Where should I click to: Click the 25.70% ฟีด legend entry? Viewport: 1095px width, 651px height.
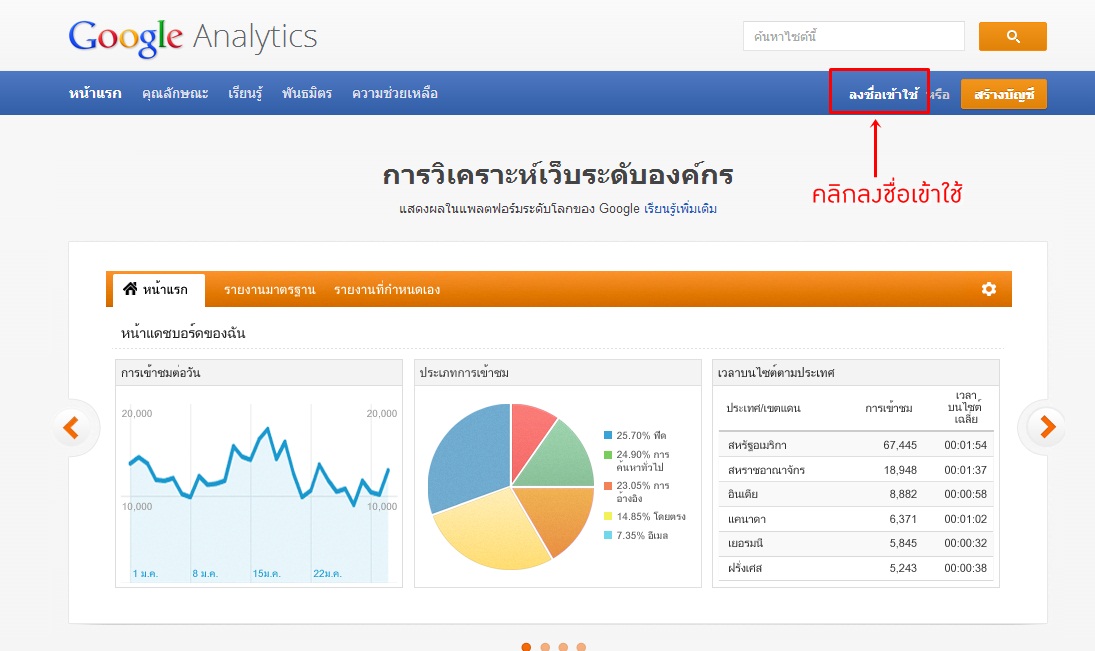tap(635, 435)
